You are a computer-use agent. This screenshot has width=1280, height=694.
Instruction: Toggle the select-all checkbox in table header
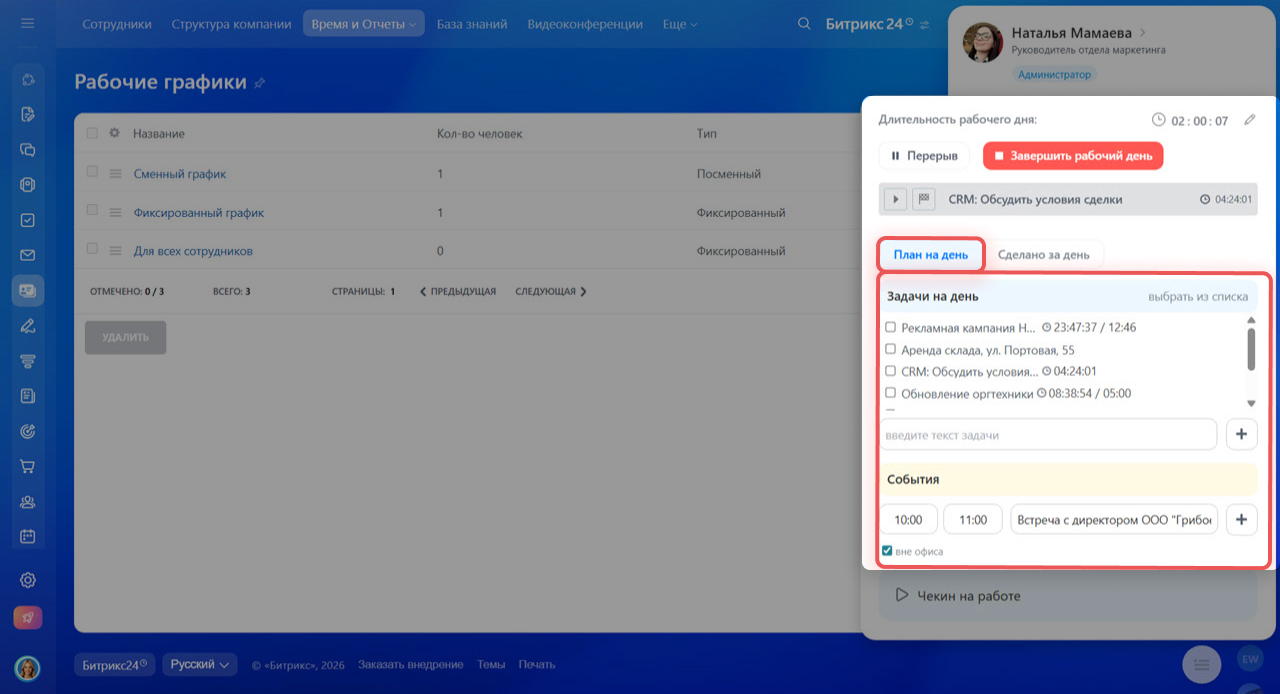point(92,133)
